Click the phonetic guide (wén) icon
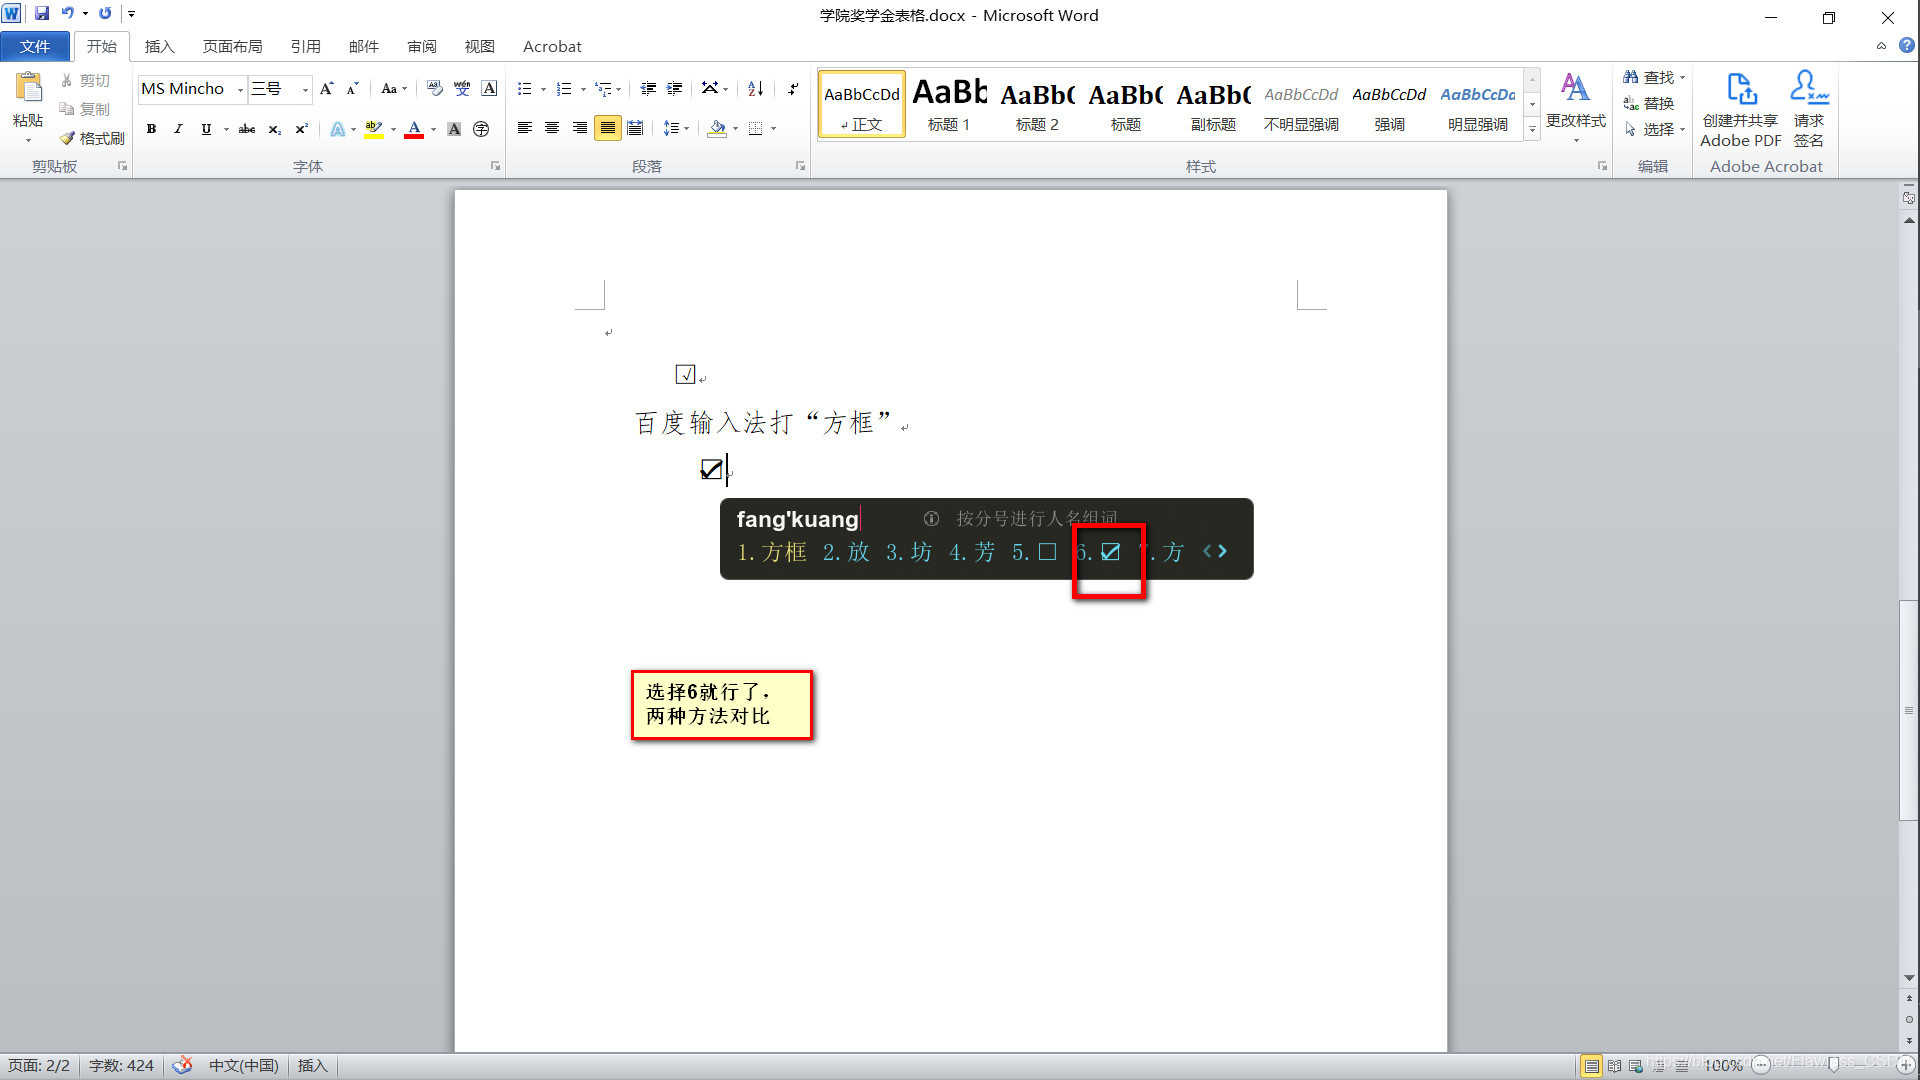This screenshot has height=1080, width=1920. click(462, 88)
